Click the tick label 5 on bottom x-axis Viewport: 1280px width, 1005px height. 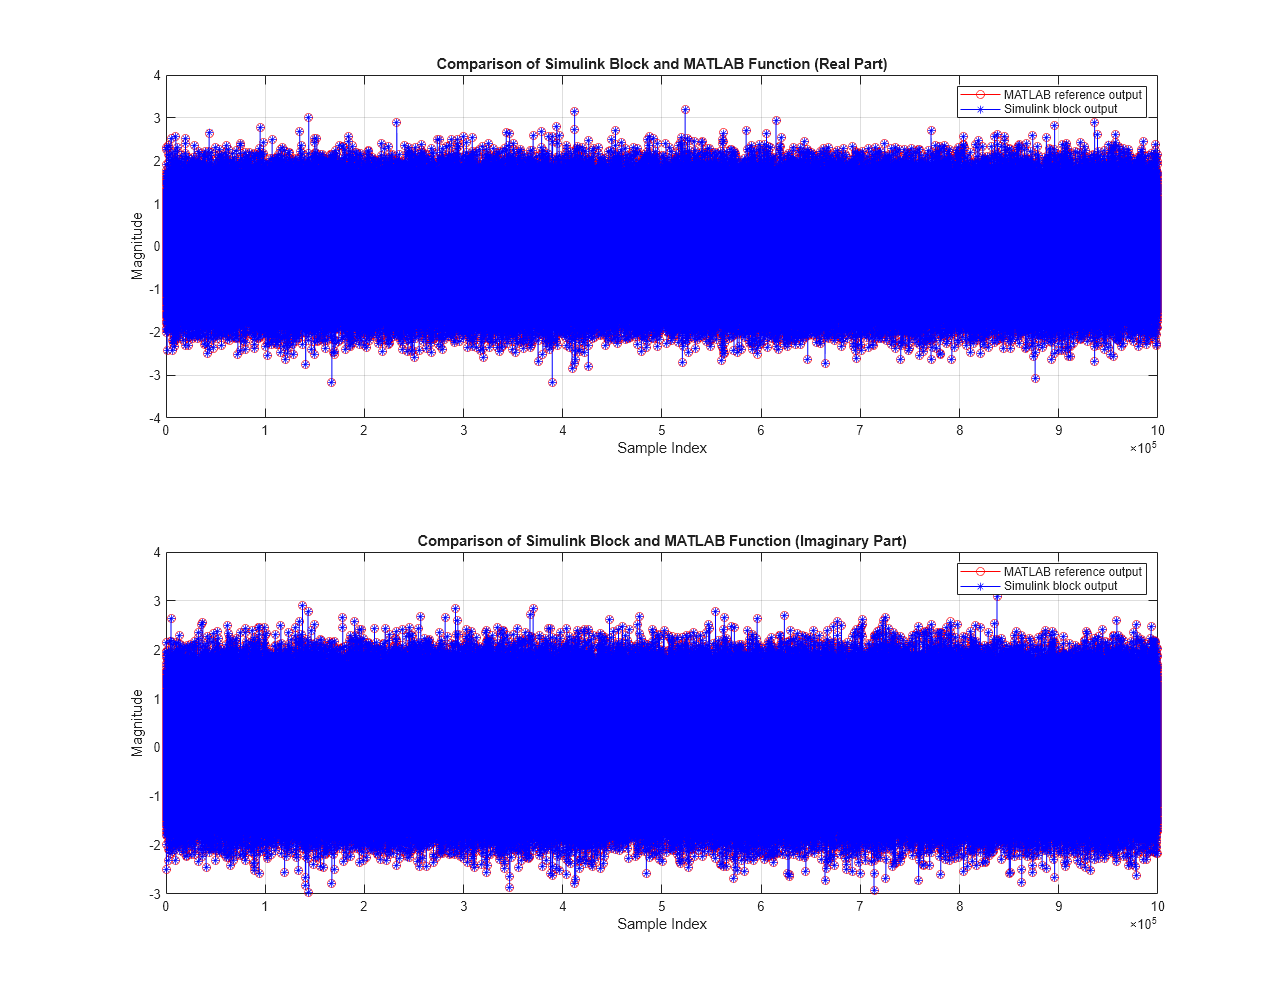click(x=662, y=904)
